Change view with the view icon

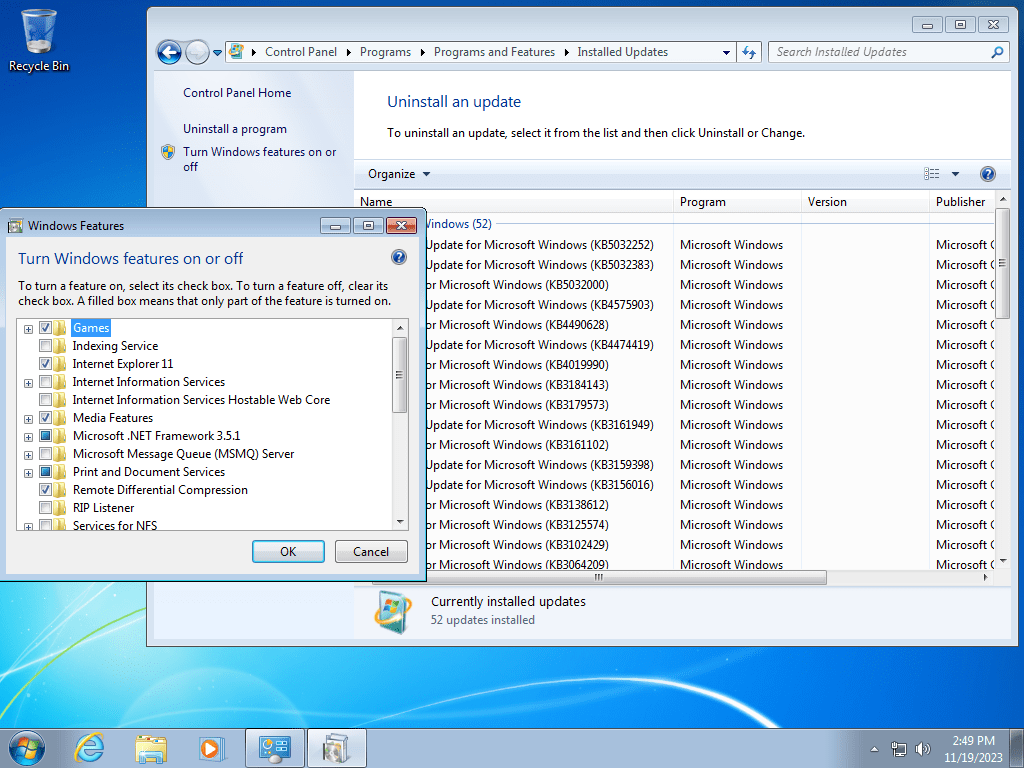point(932,174)
